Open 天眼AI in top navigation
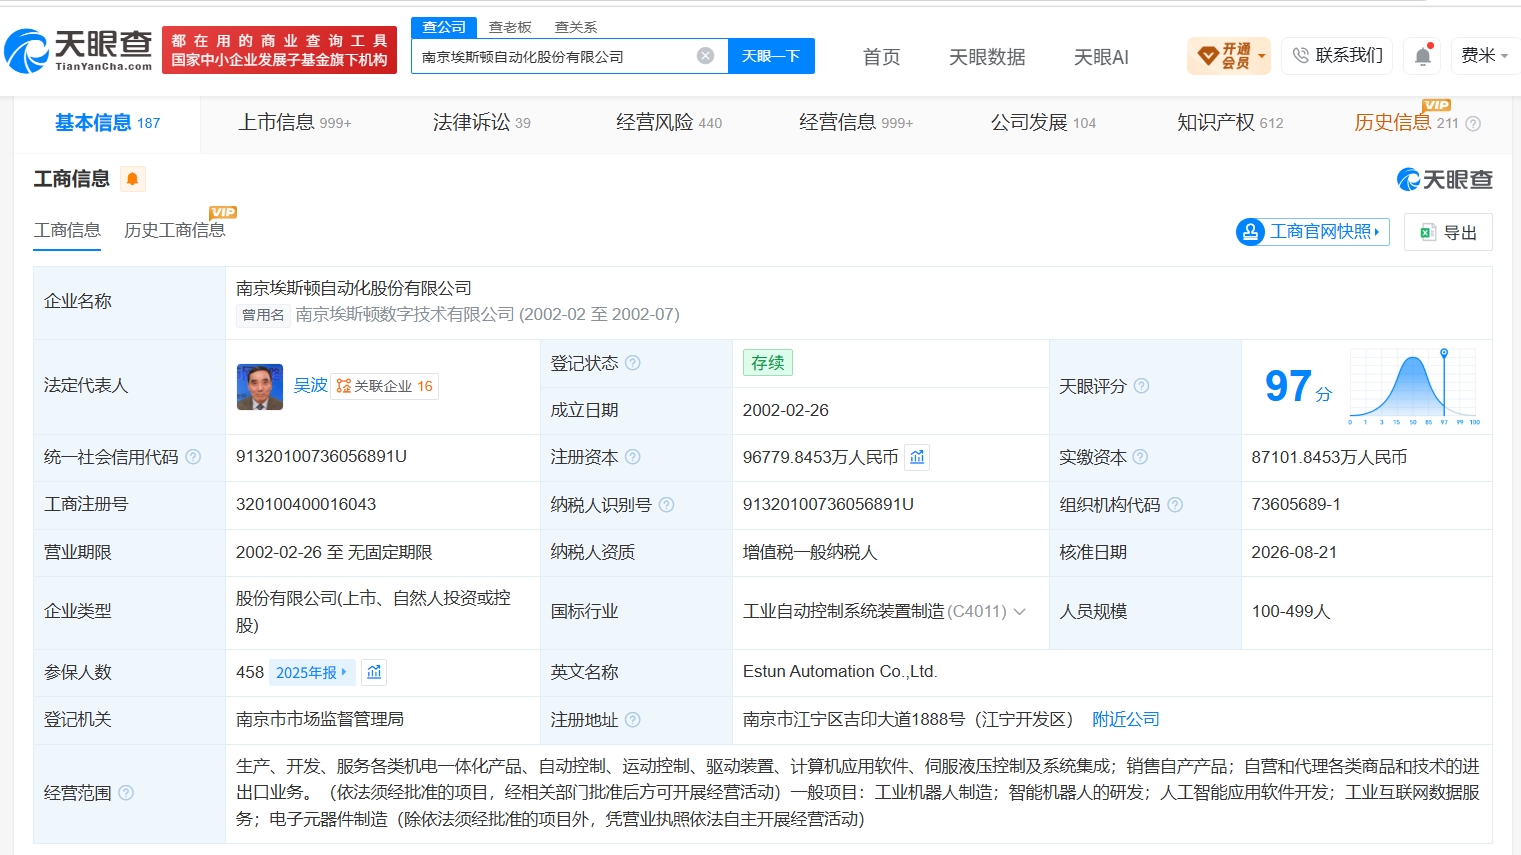Screen dimensions: 1521x855 [1101, 57]
